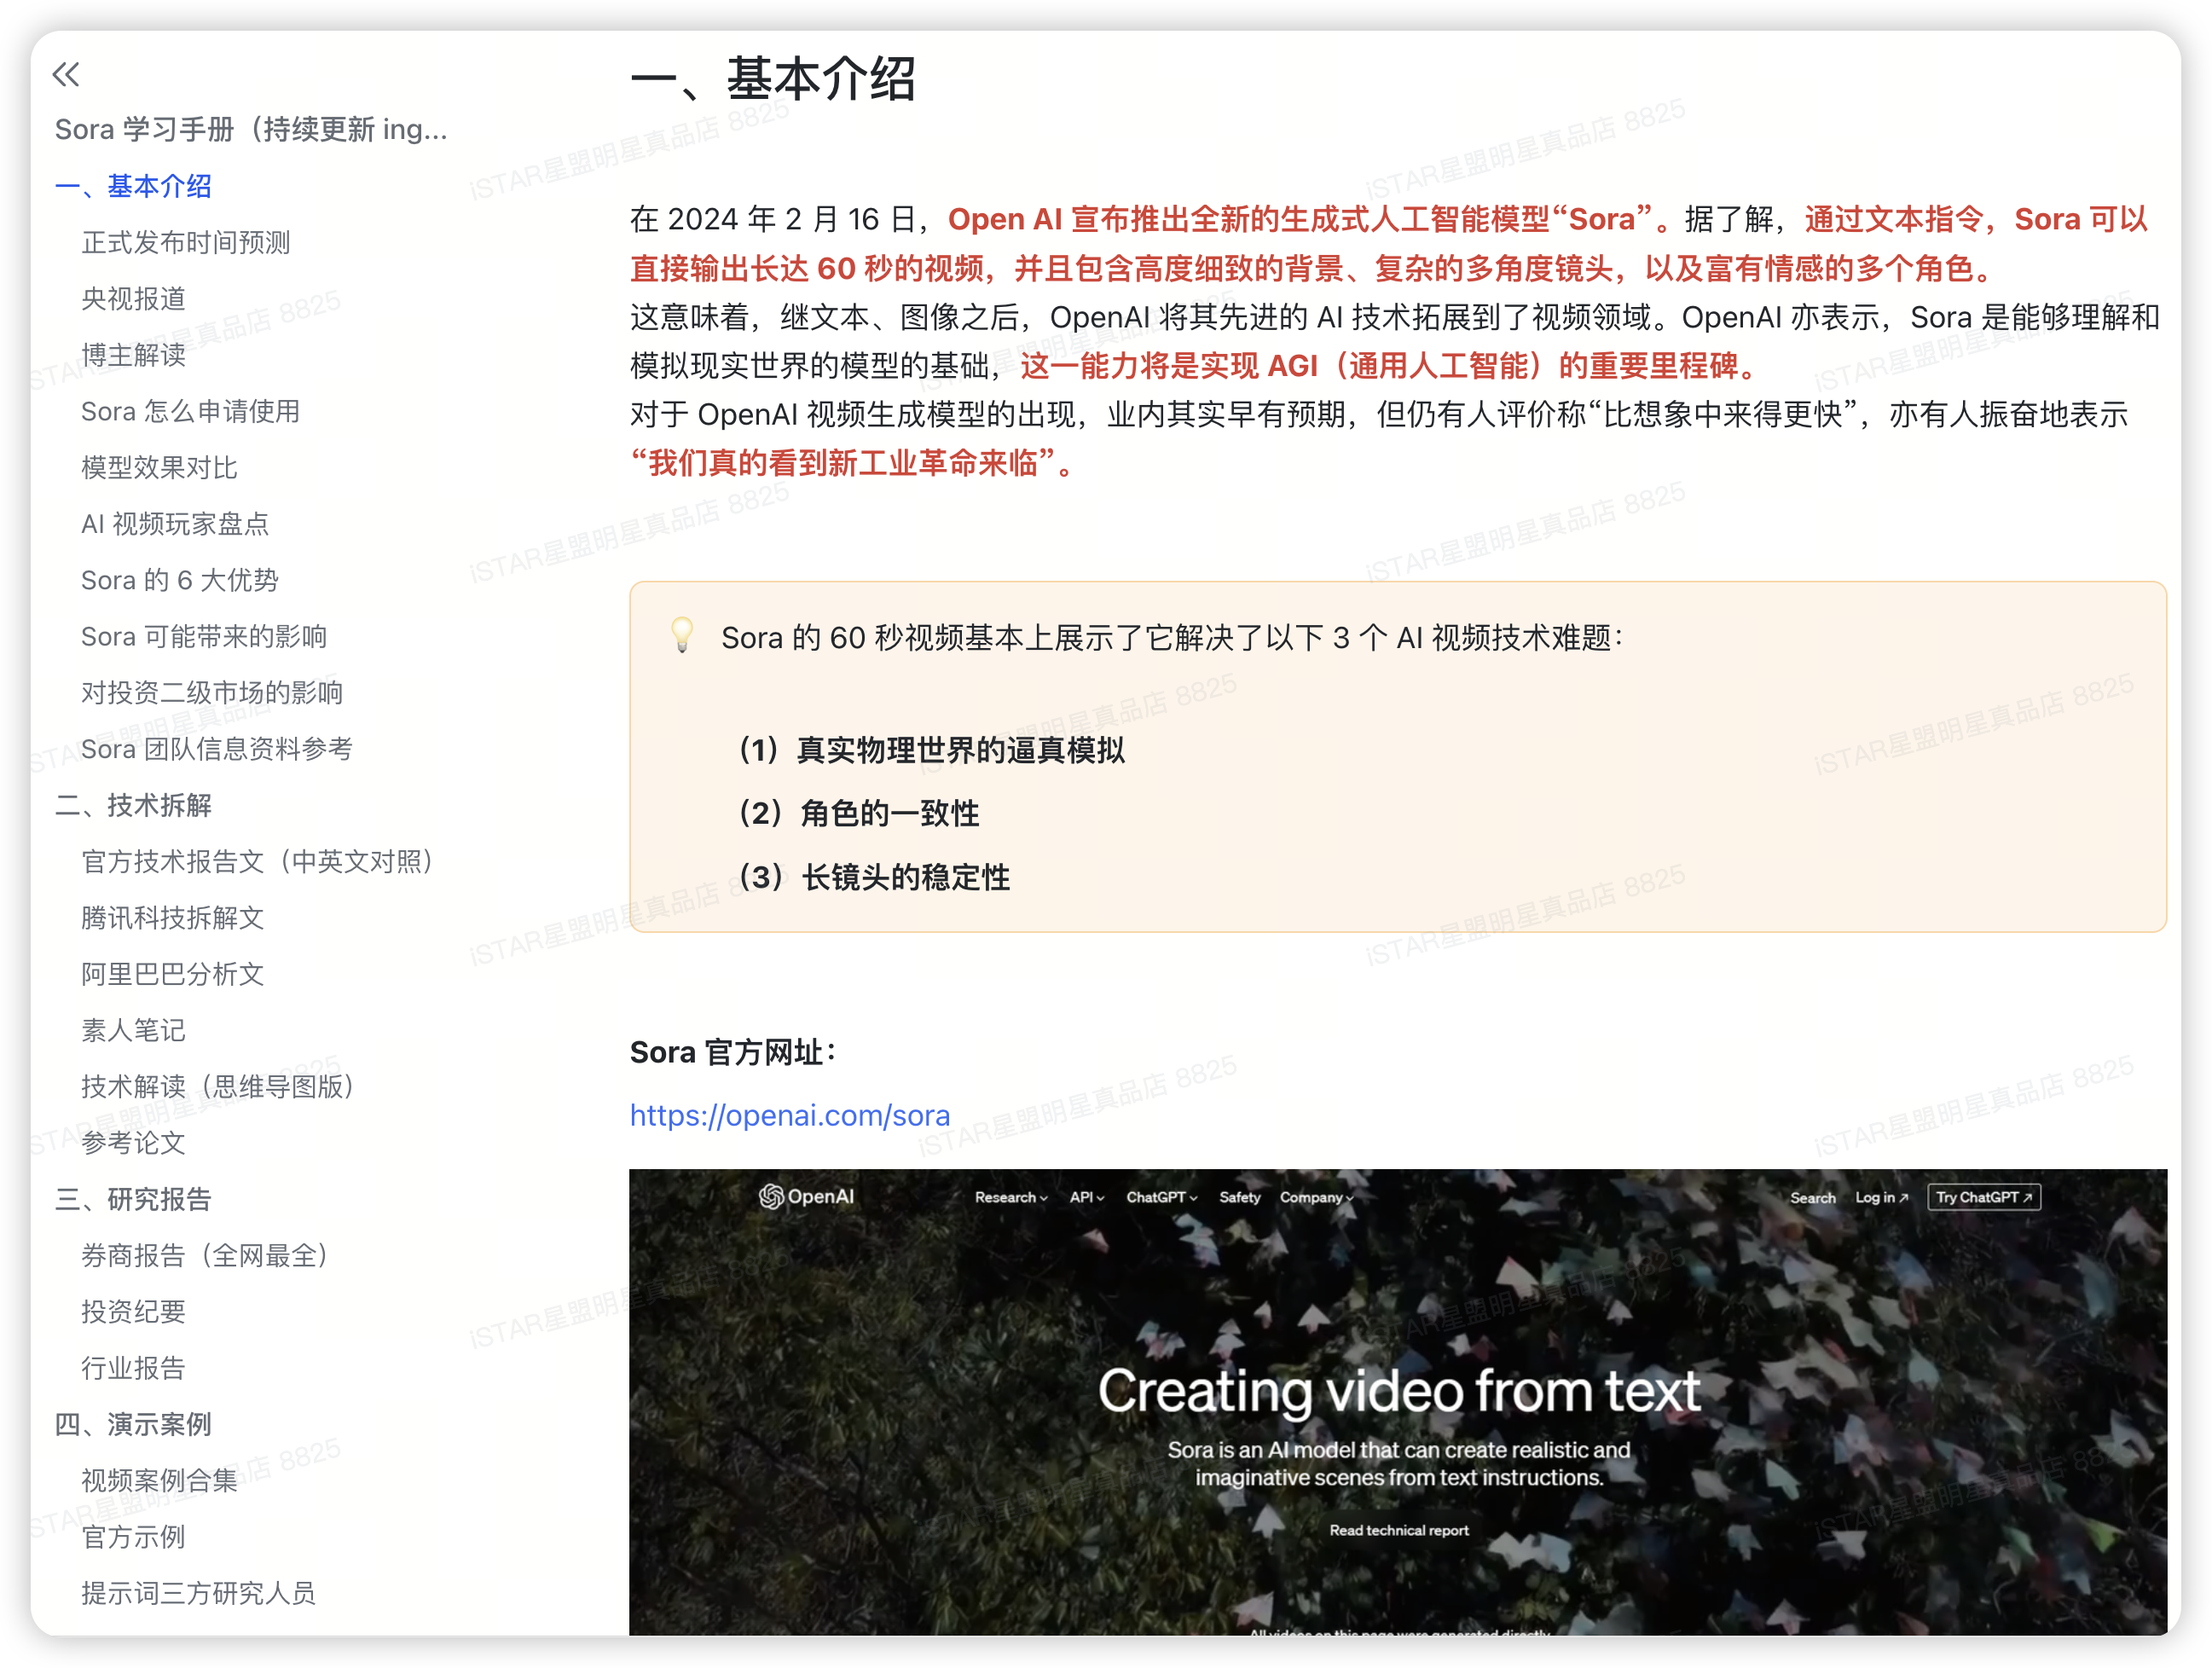Go to '素人笔记' section
This screenshot has height=1668, width=2212.
[133, 1030]
